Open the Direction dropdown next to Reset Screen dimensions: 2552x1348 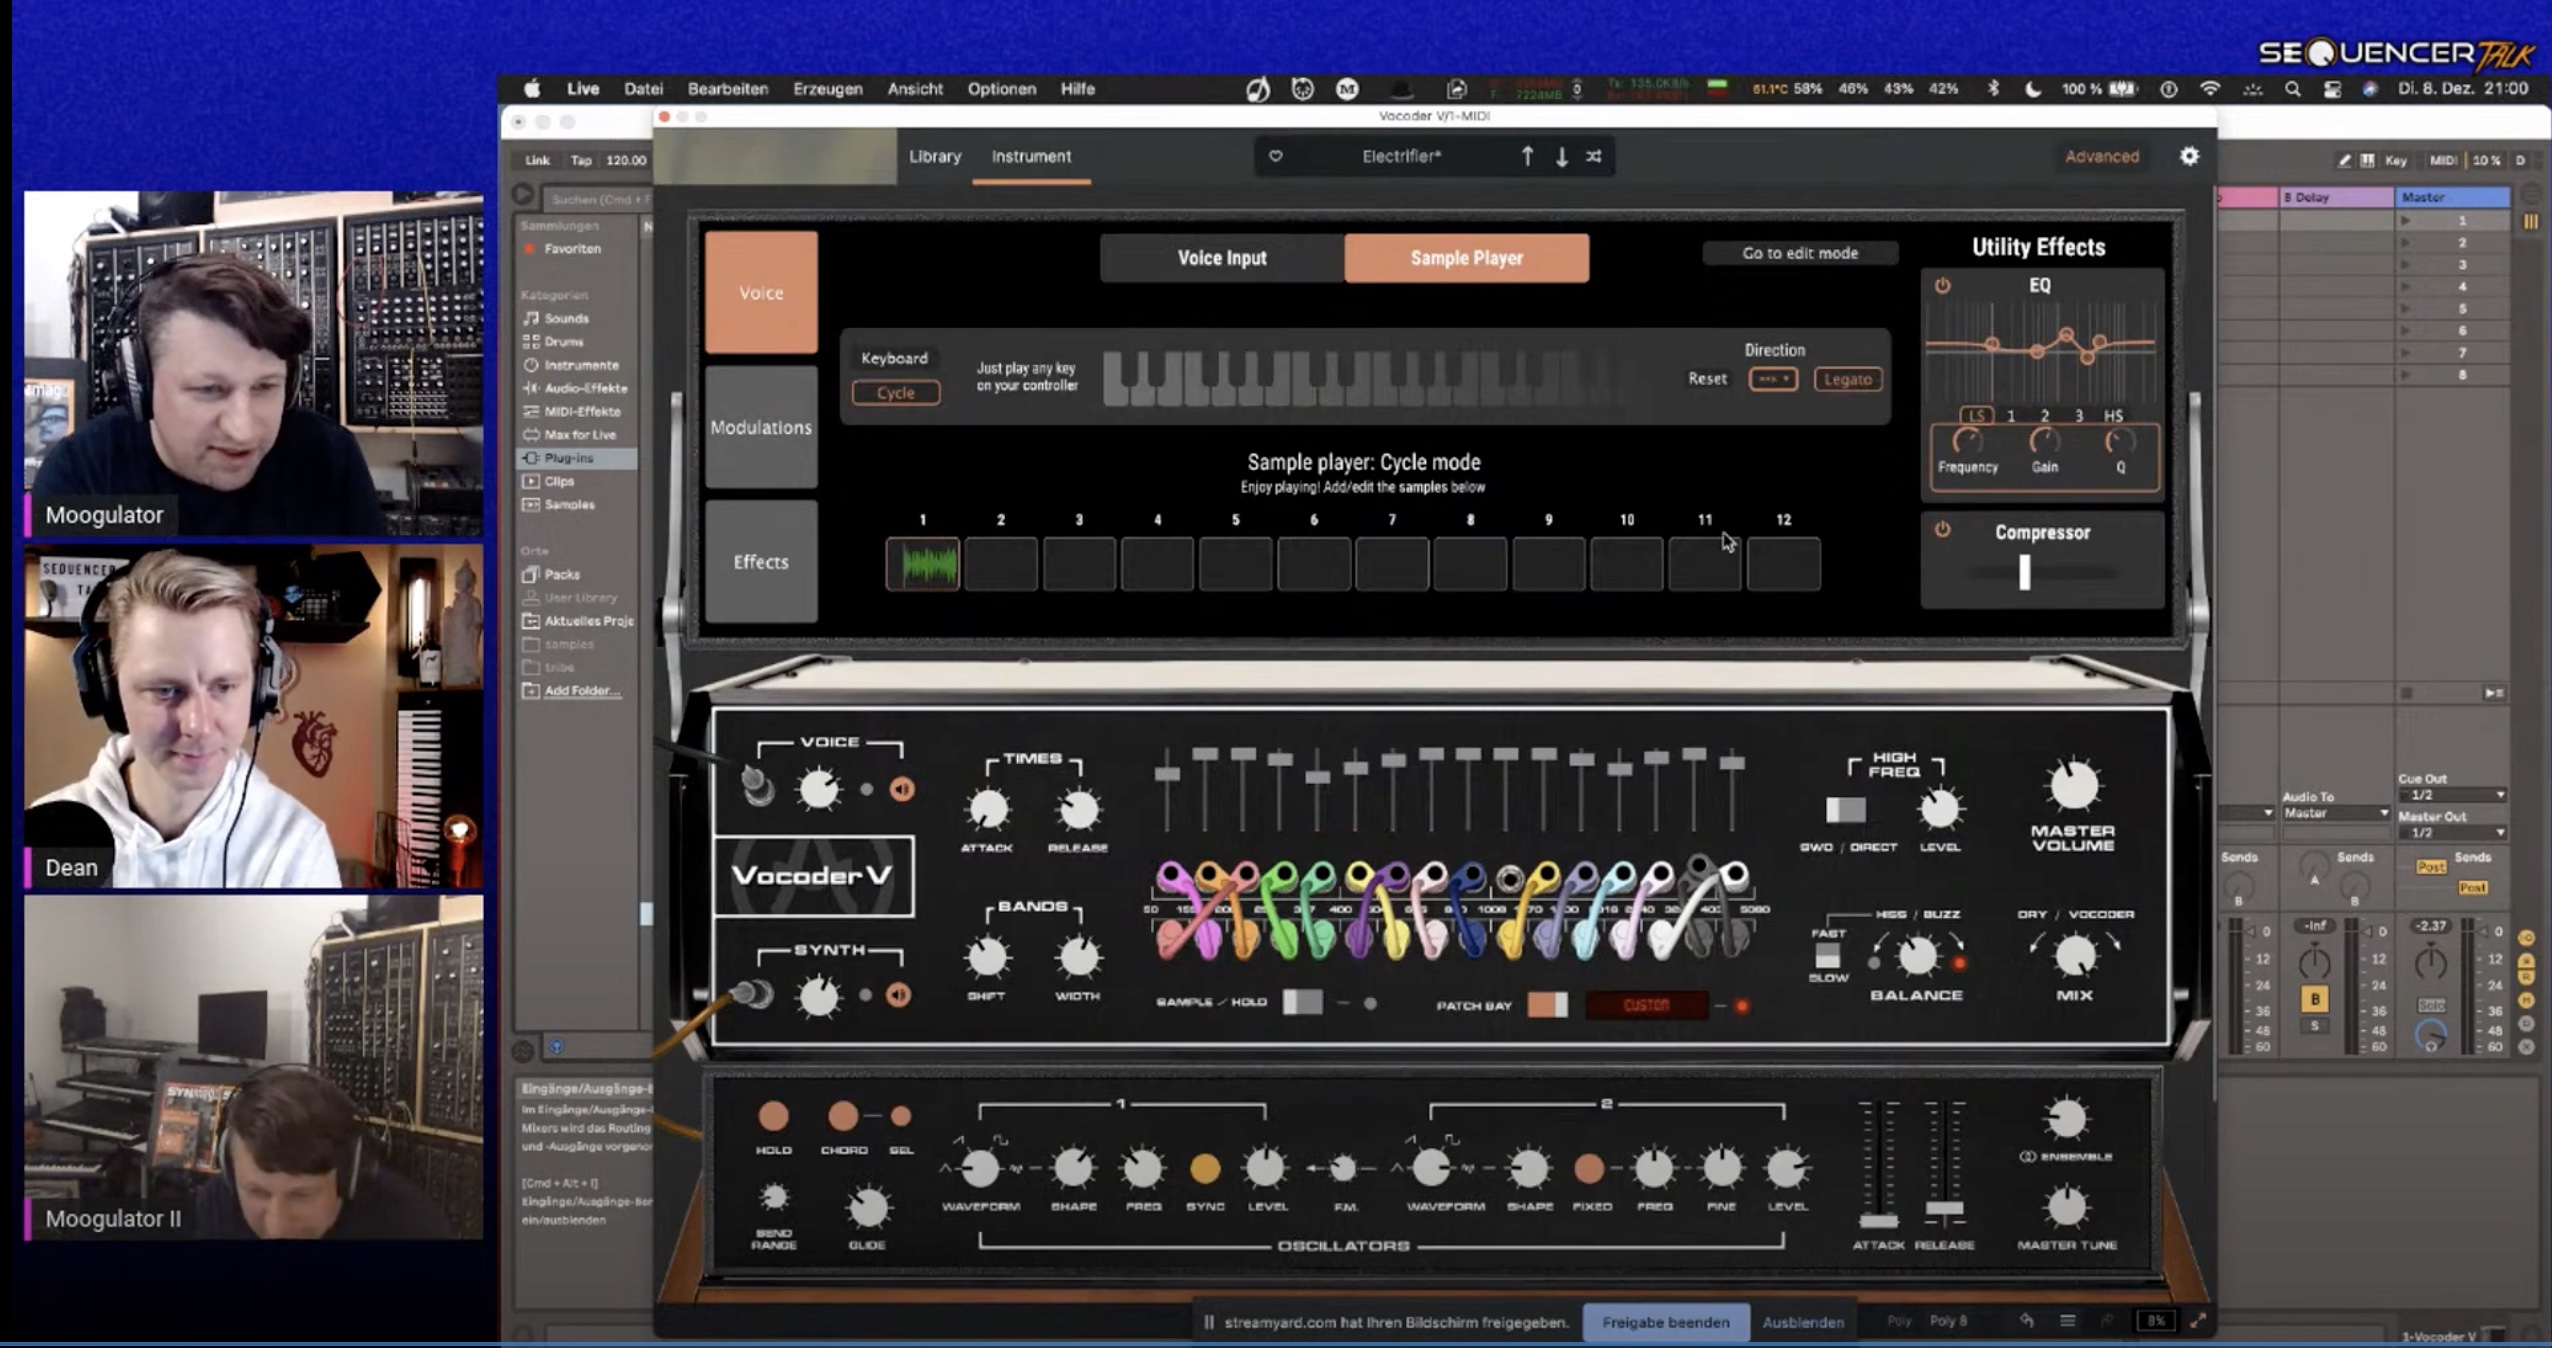tap(1773, 379)
